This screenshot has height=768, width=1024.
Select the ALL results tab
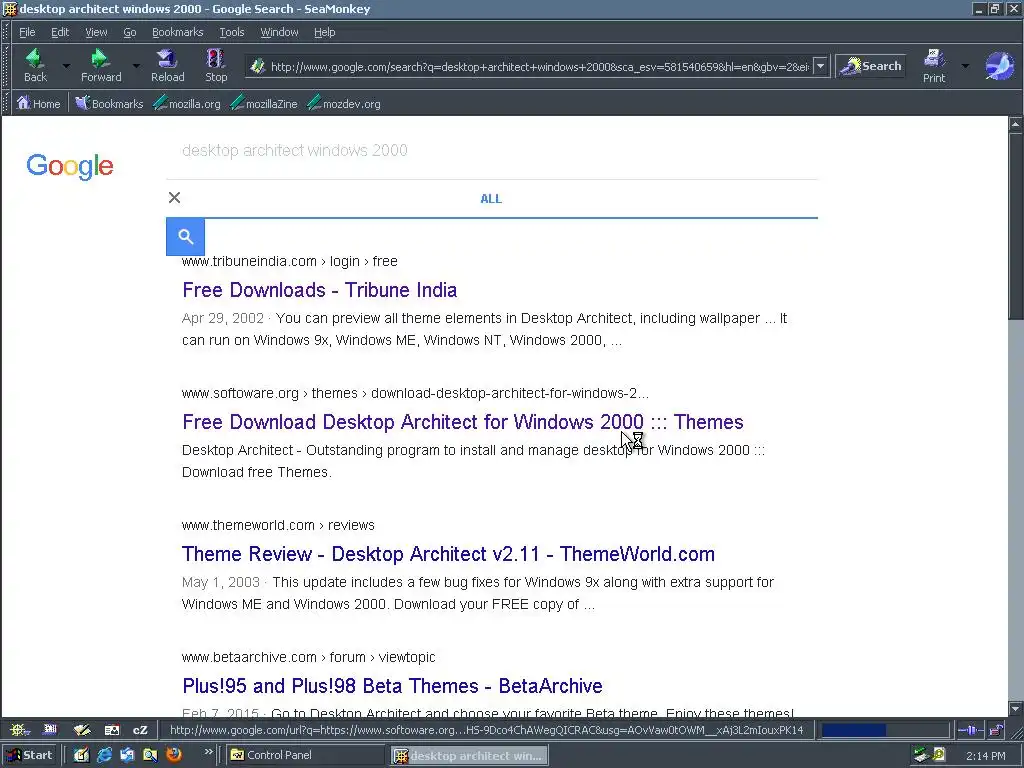point(491,199)
